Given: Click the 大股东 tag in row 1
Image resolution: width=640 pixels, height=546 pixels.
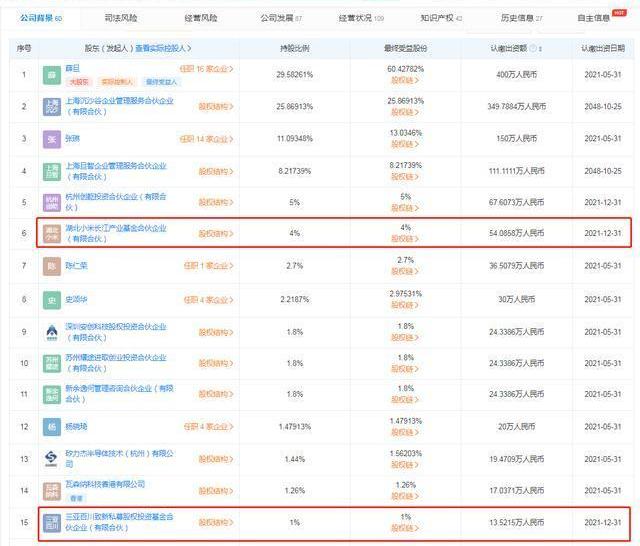Looking at the screenshot, I should coord(79,82).
